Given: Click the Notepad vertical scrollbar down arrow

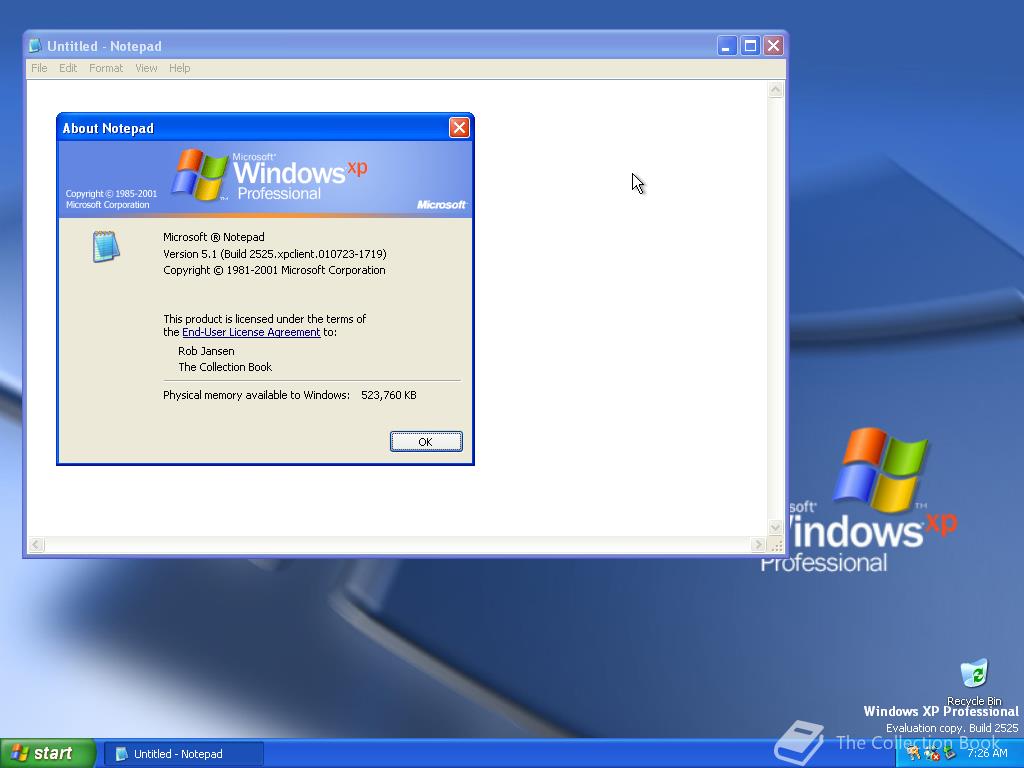Looking at the screenshot, I should (x=775, y=527).
